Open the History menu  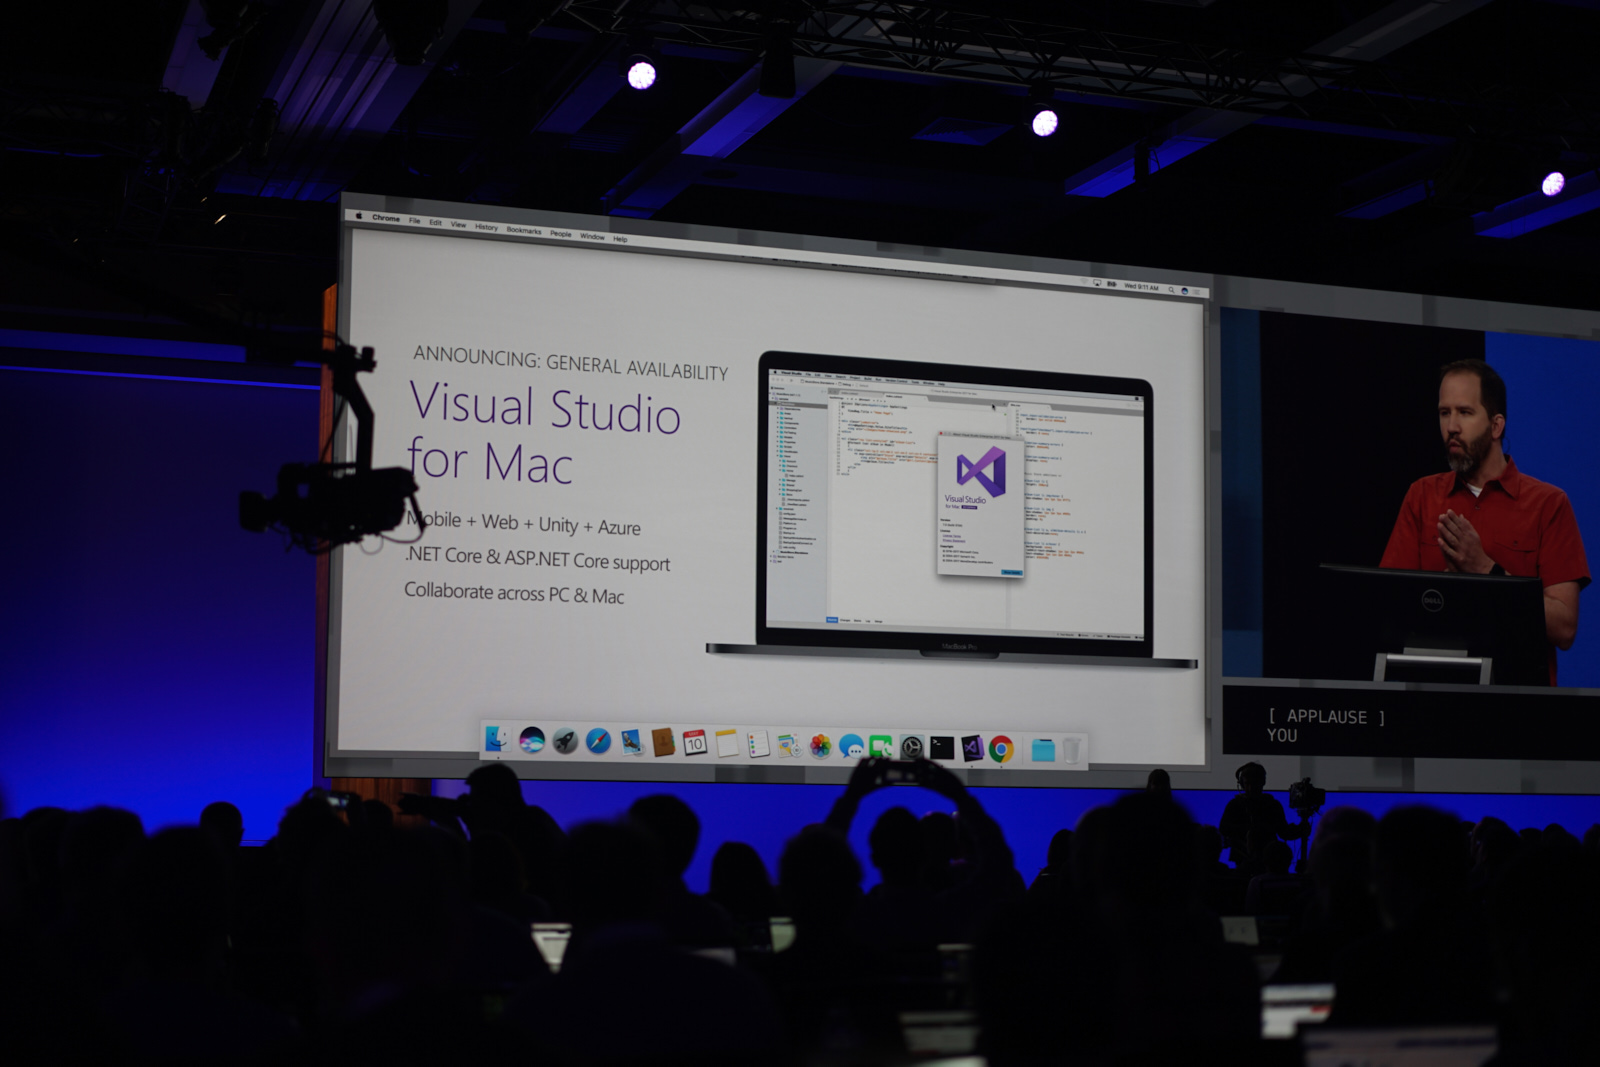click(486, 227)
